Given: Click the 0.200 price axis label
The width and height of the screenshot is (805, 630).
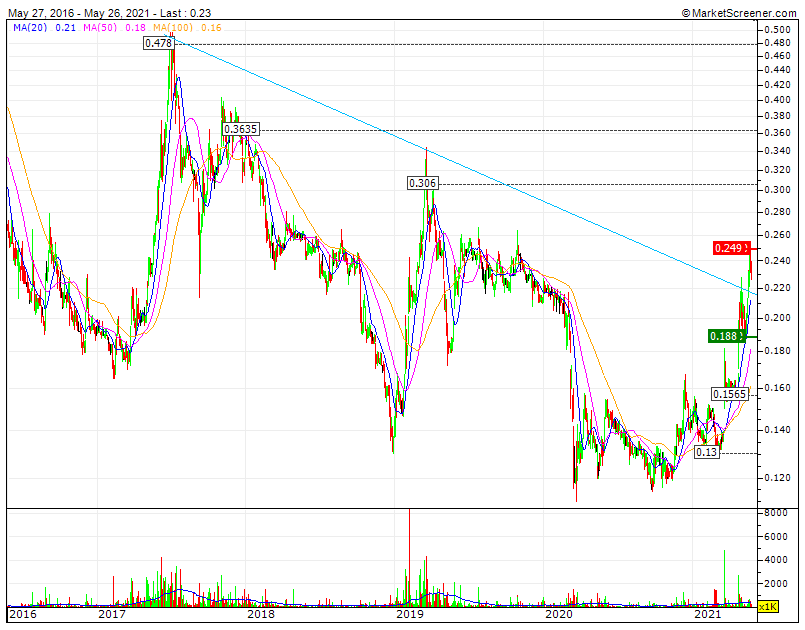Looking at the screenshot, I should tap(777, 318).
